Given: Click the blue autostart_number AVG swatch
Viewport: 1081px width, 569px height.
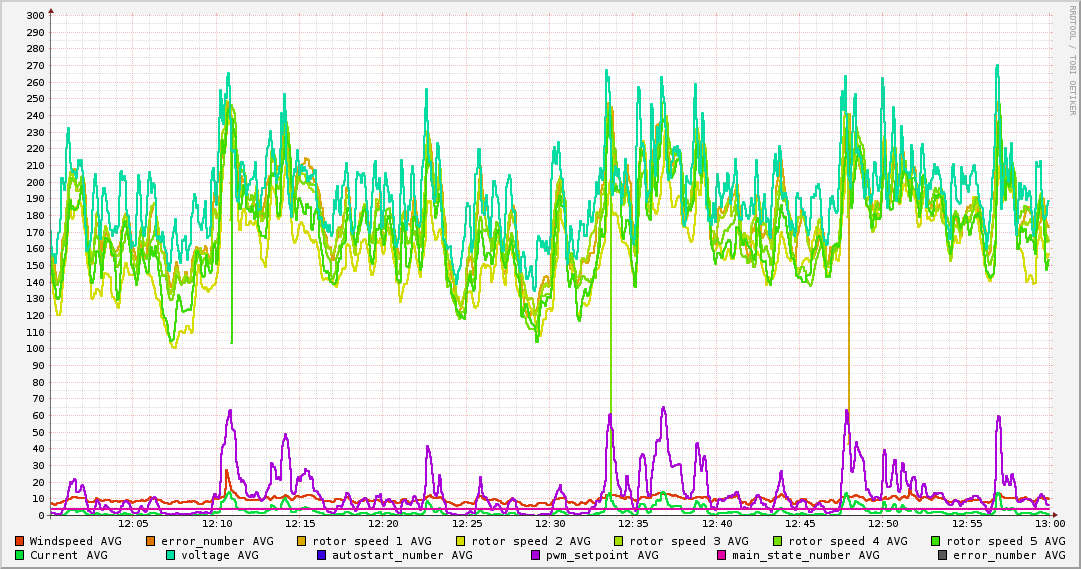Looking at the screenshot, I should pos(322,555).
